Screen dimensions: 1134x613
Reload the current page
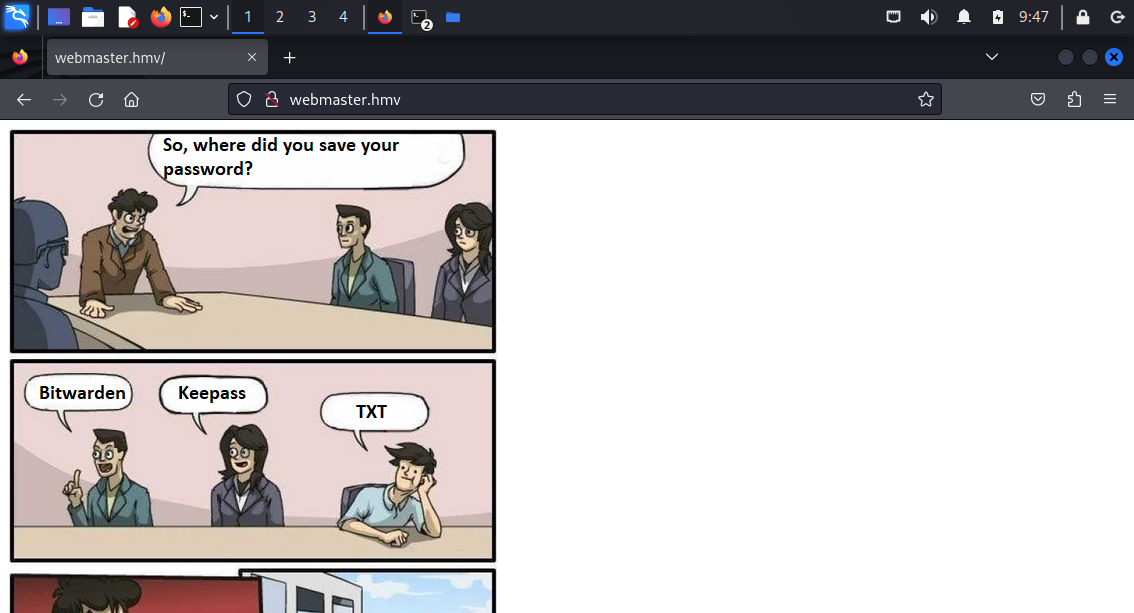[96, 100]
